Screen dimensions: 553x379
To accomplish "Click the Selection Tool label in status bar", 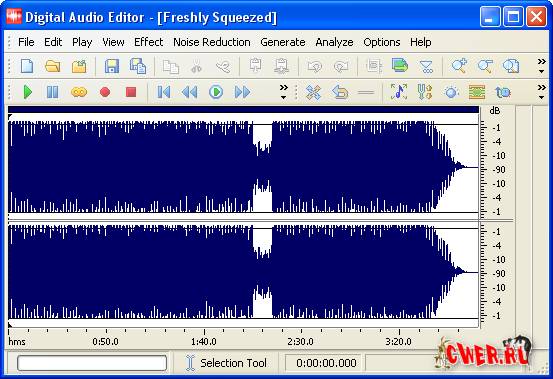I will (233, 363).
